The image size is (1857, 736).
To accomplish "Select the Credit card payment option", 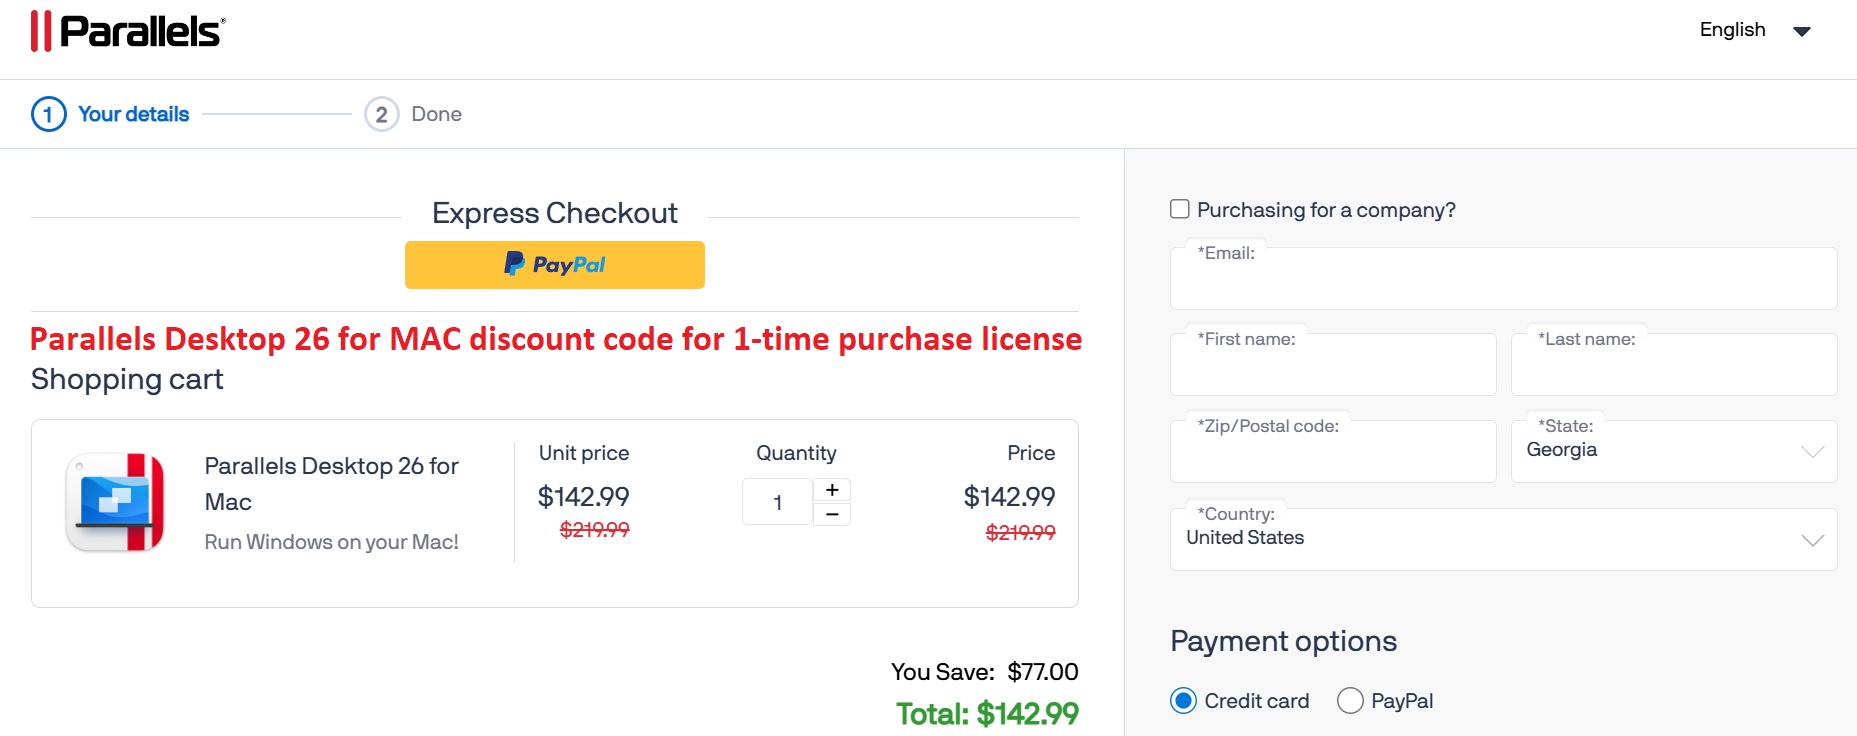I will [1184, 701].
